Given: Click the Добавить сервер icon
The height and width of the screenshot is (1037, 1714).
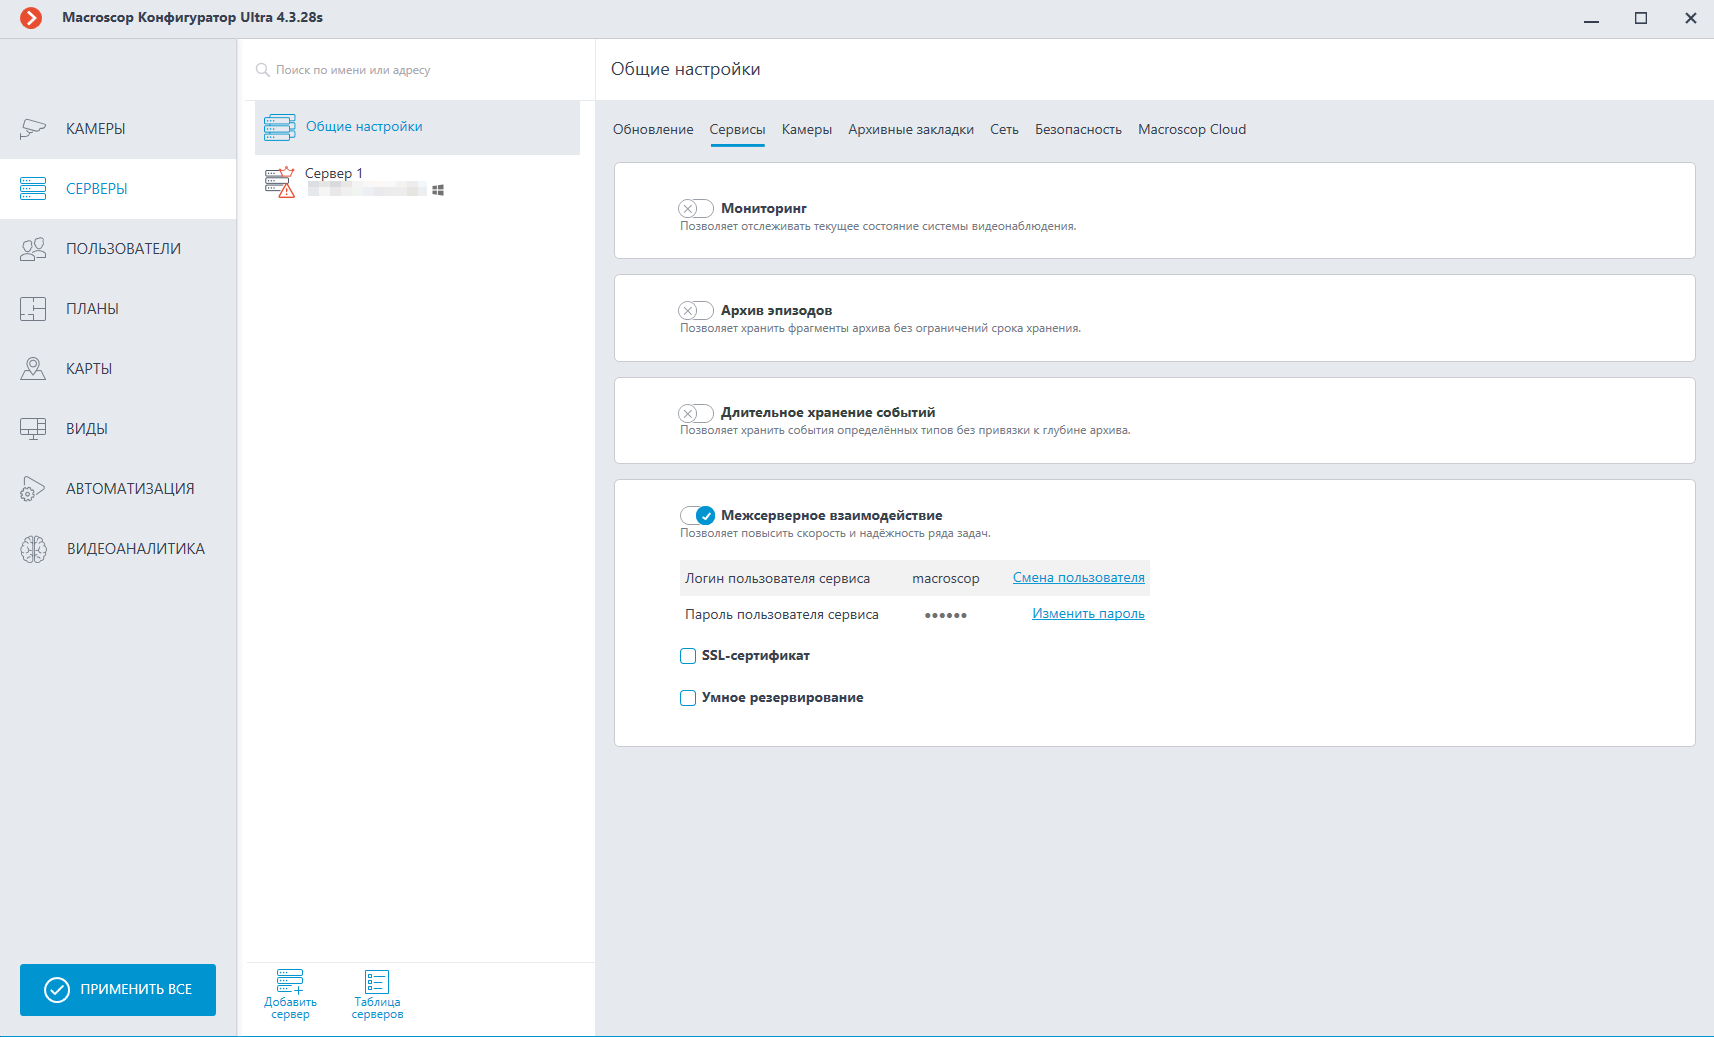Looking at the screenshot, I should coord(290,982).
